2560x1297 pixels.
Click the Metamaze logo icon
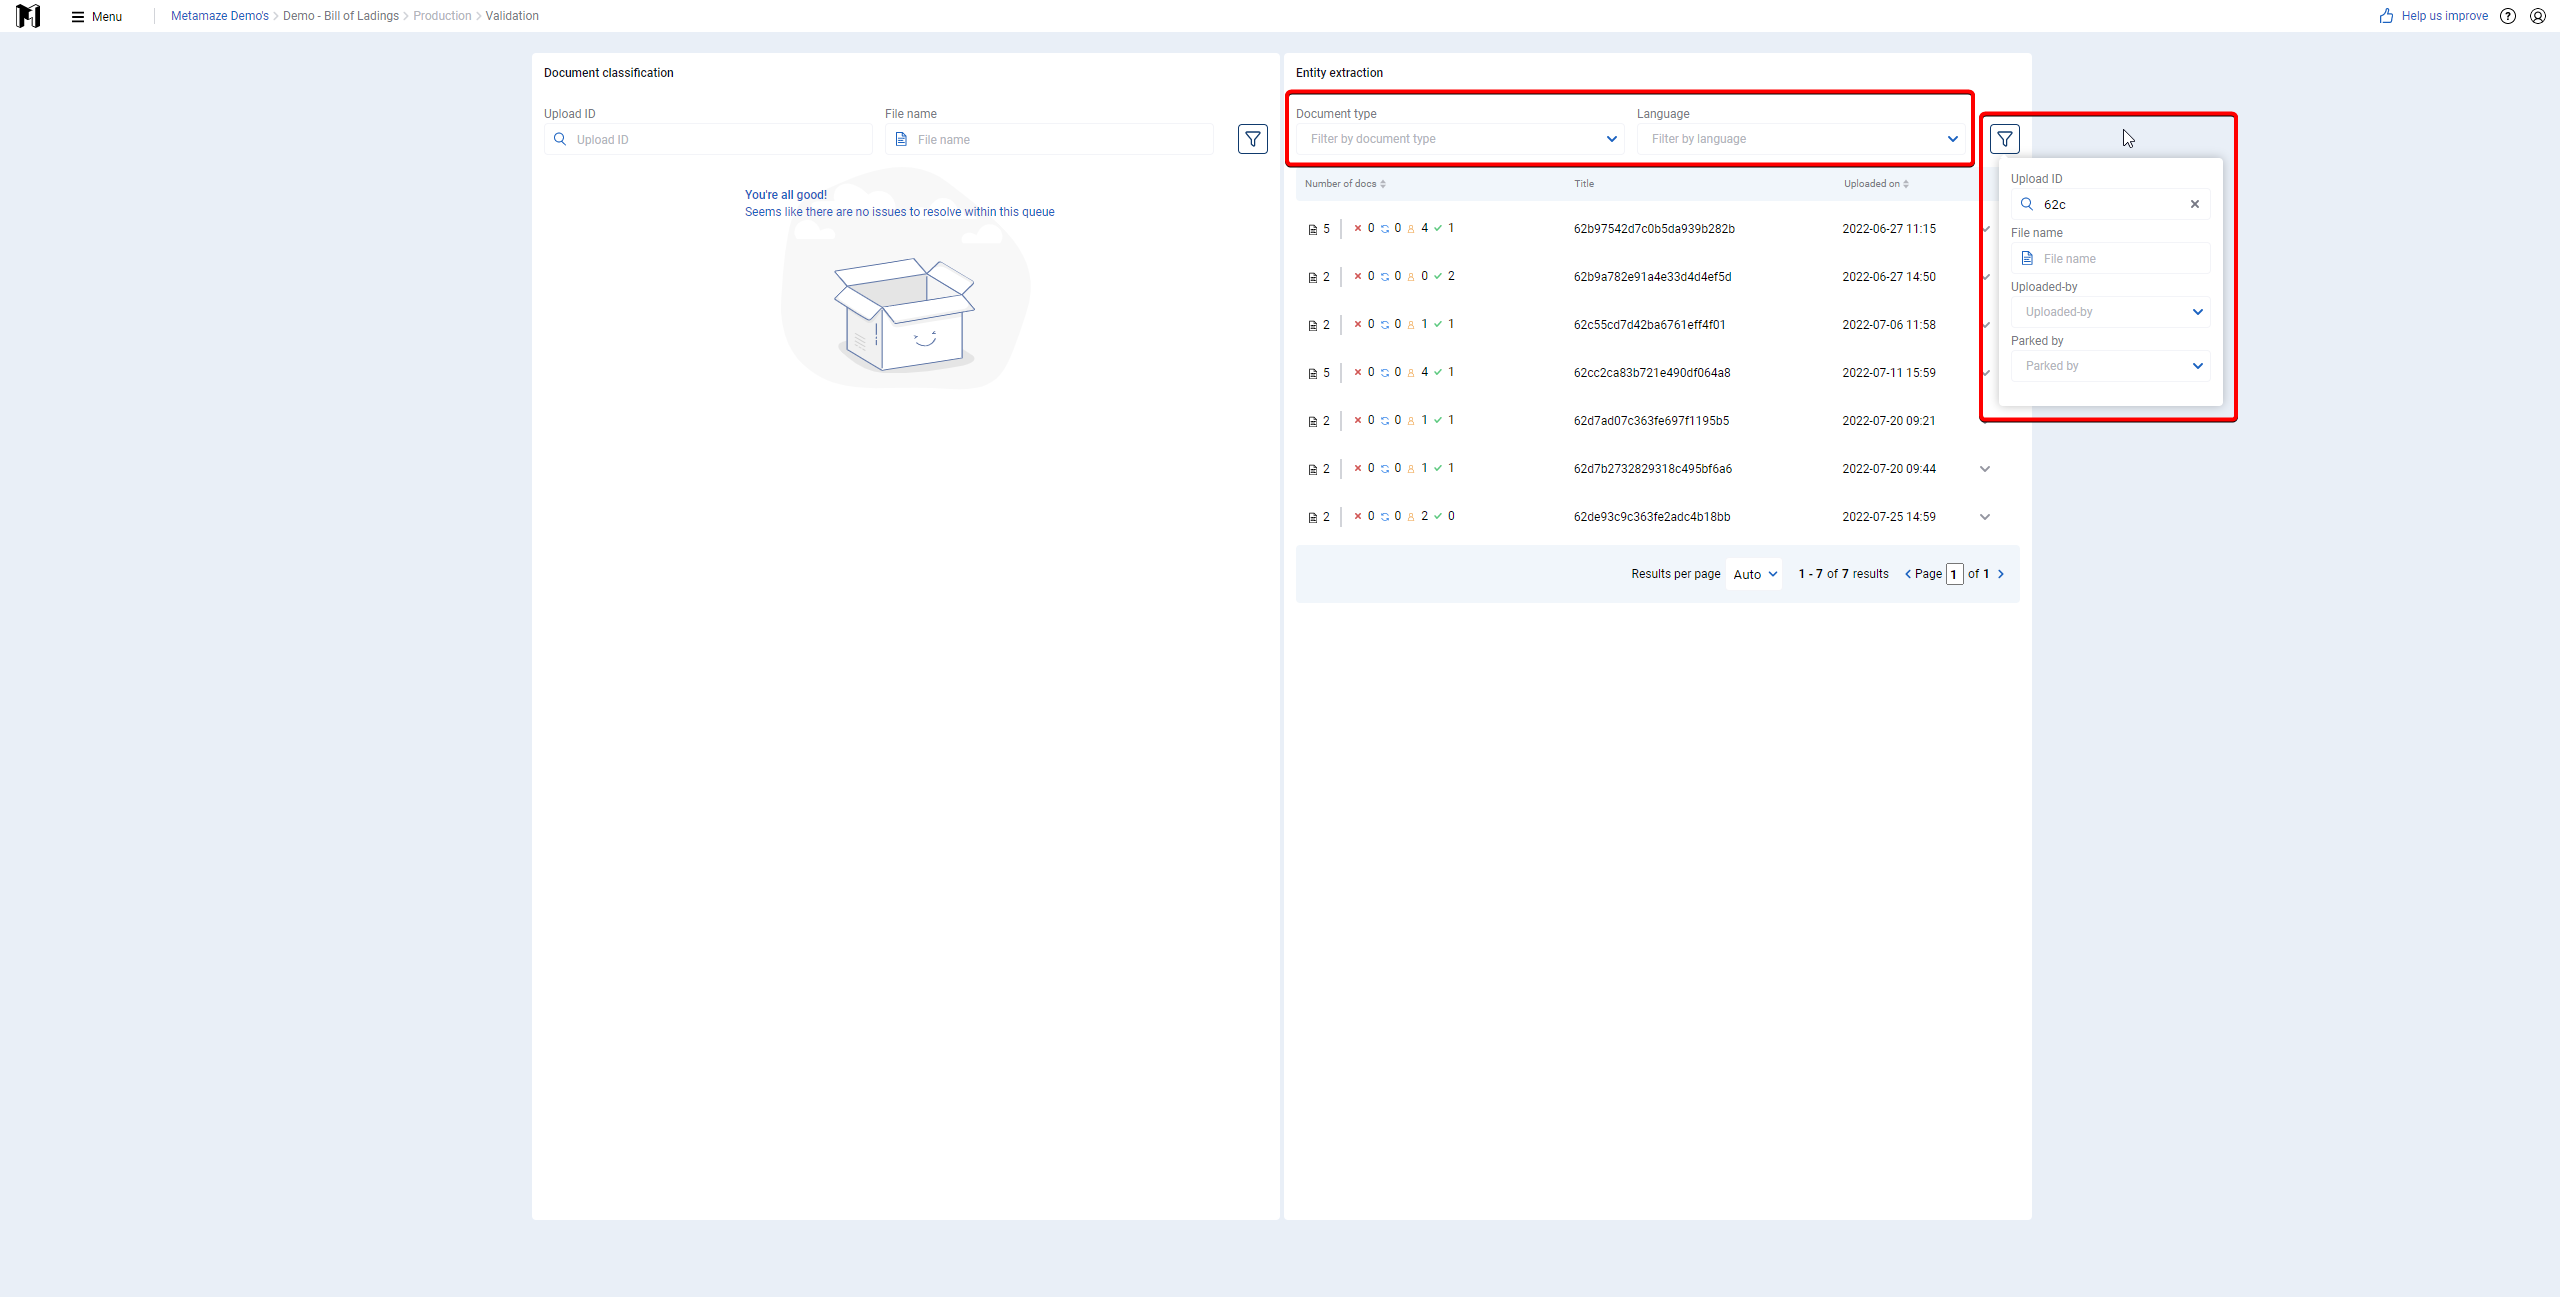[x=28, y=16]
